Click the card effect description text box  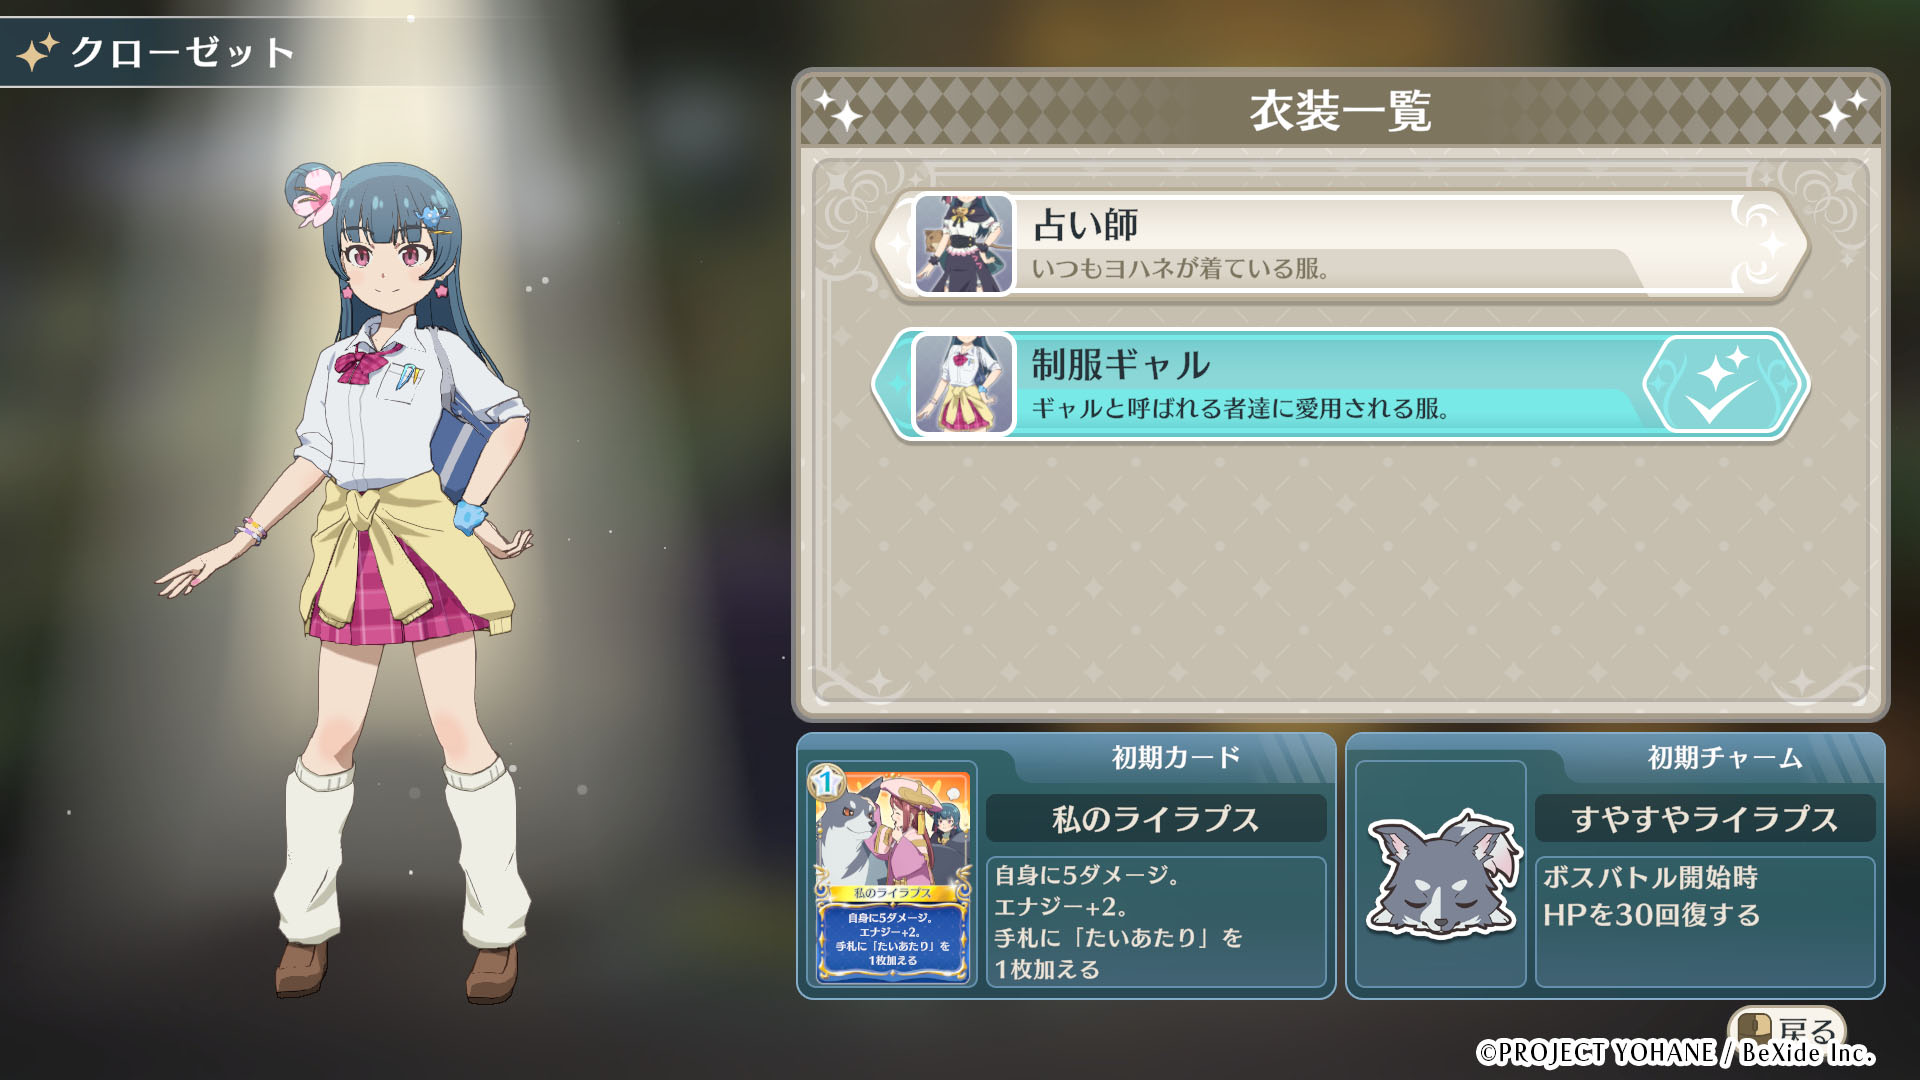pos(1156,922)
